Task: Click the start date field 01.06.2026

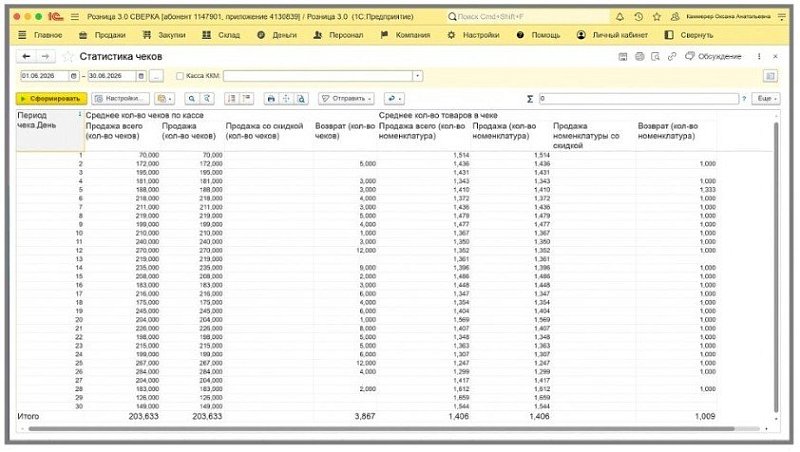Action: [44, 76]
